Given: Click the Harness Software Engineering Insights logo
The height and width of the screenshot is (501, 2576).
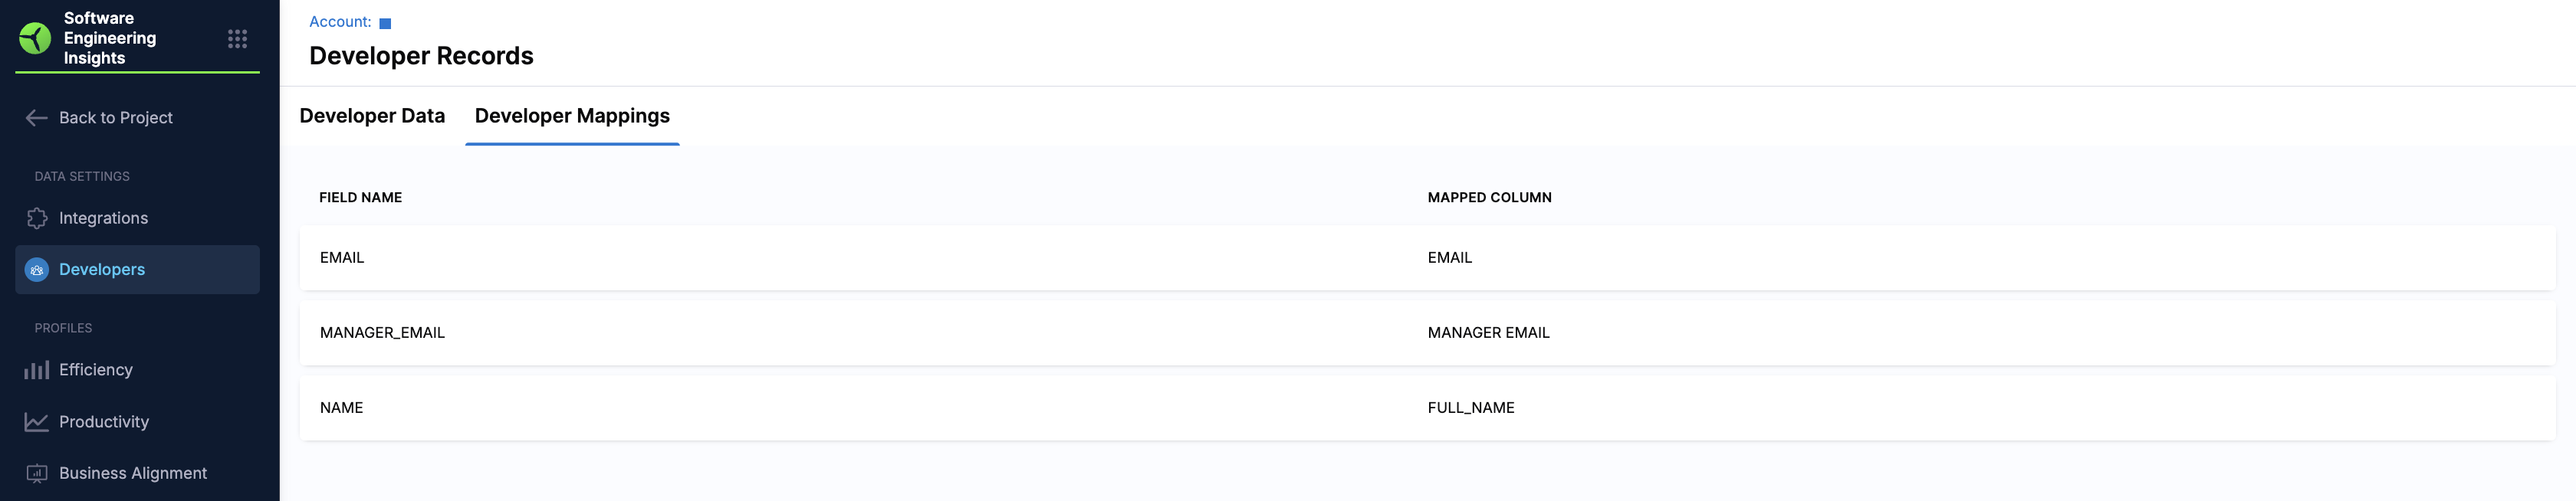Looking at the screenshot, I should click(35, 38).
